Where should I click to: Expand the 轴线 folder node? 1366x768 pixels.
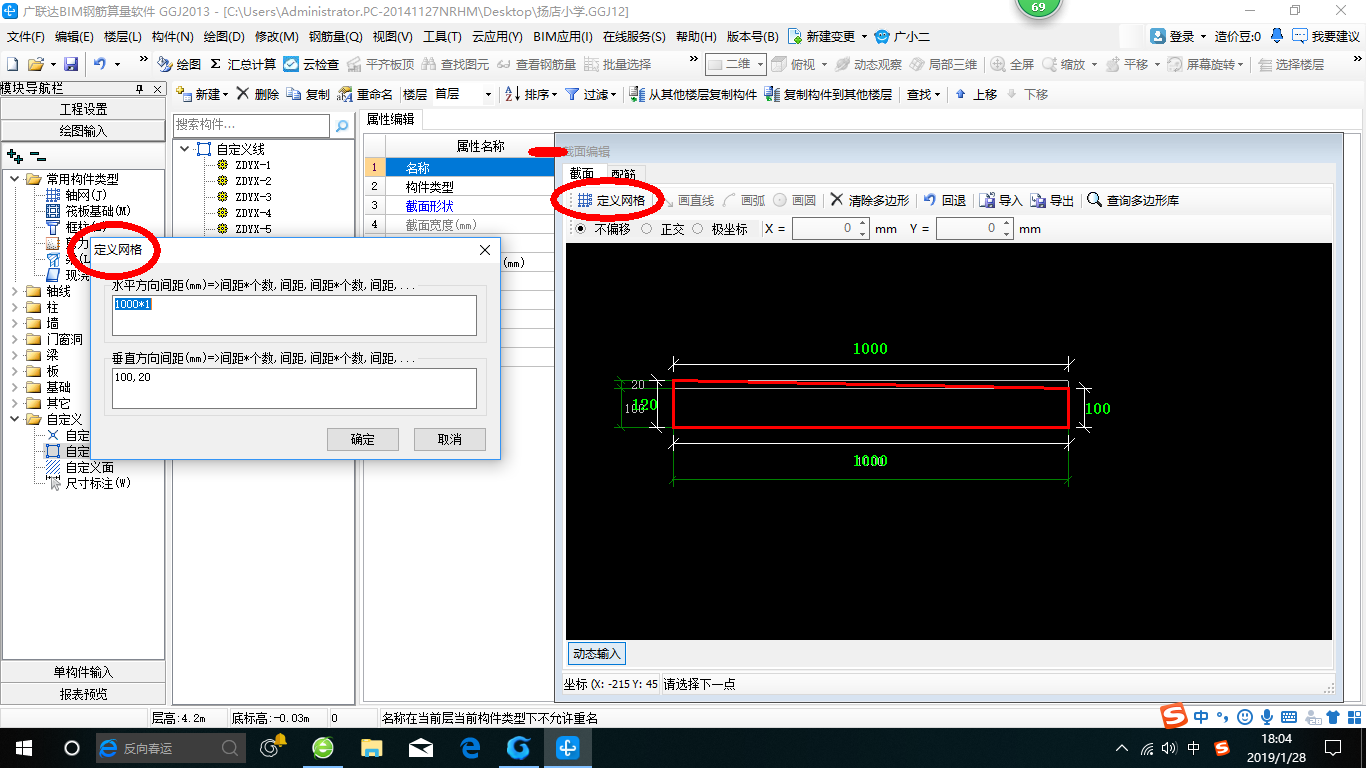point(15,291)
